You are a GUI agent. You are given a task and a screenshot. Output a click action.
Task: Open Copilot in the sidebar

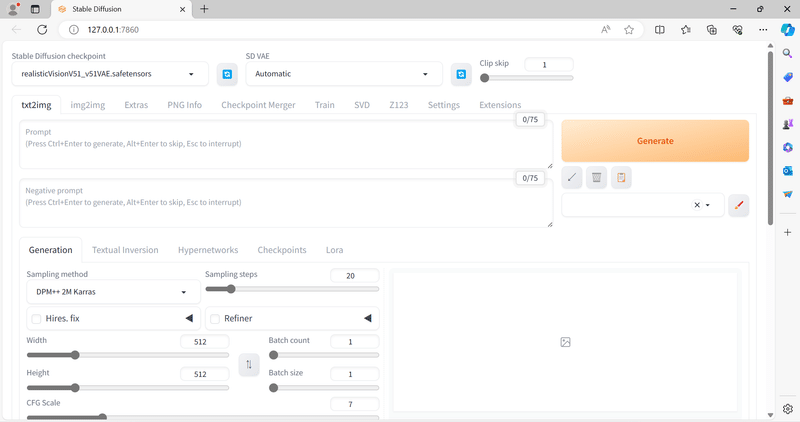[x=788, y=30]
